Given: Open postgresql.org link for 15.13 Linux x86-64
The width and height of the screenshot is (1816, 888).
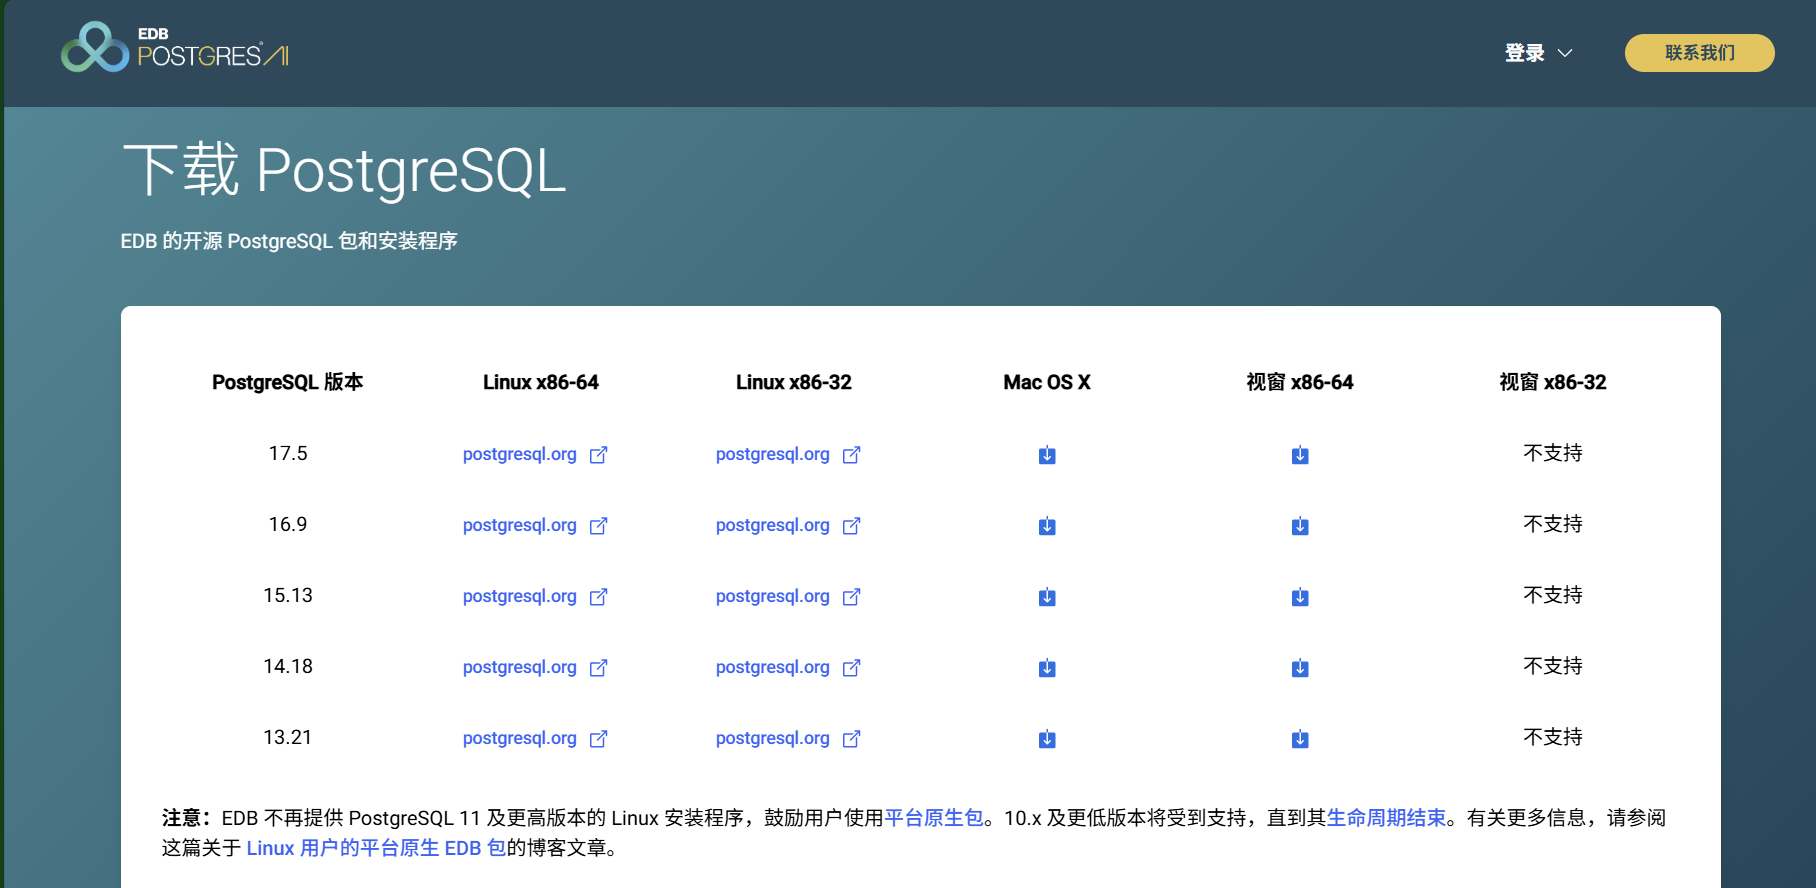Looking at the screenshot, I should (x=535, y=596).
